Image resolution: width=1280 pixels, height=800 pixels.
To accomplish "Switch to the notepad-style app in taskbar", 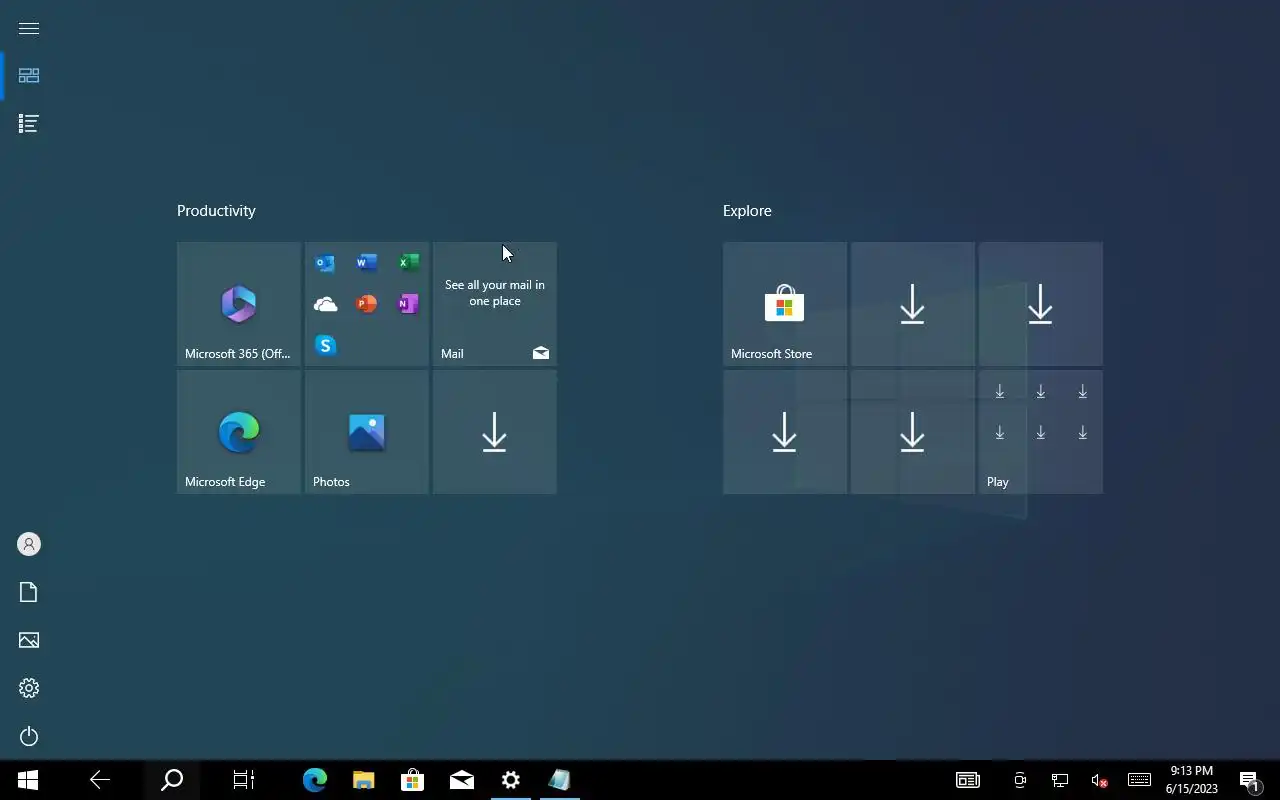I will 559,780.
